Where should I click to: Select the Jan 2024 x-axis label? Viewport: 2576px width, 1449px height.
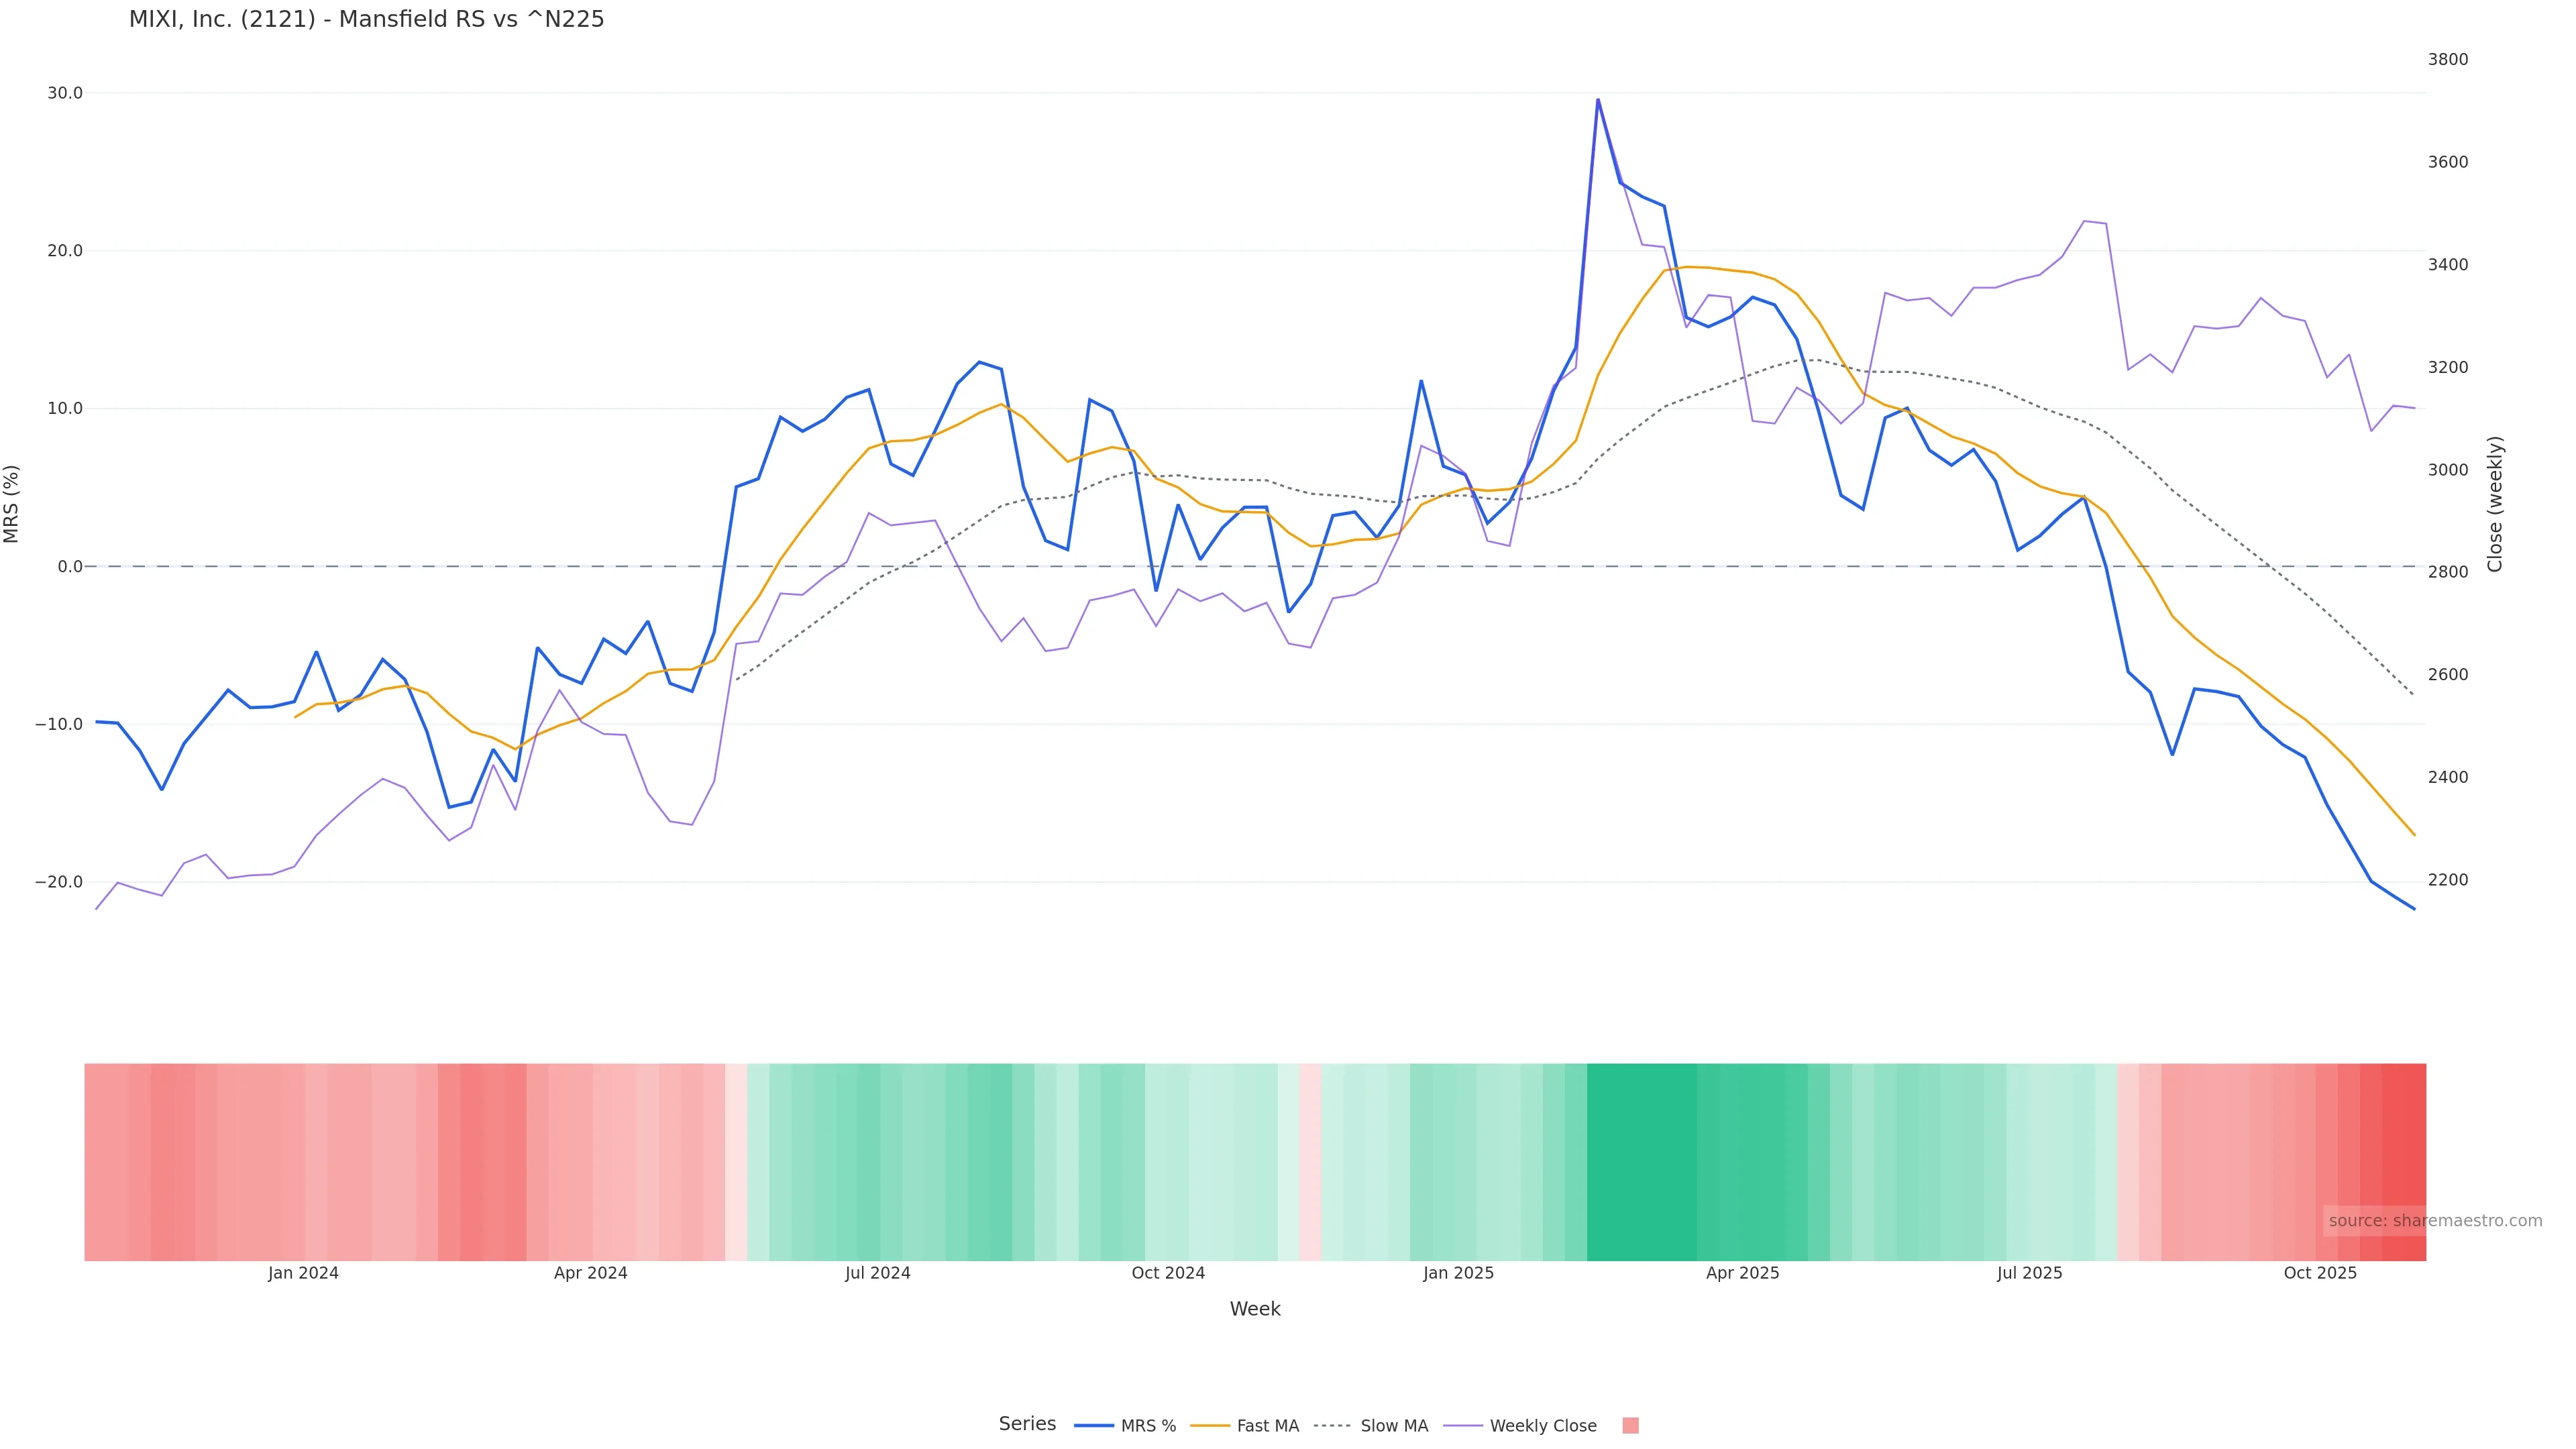point(303,1273)
